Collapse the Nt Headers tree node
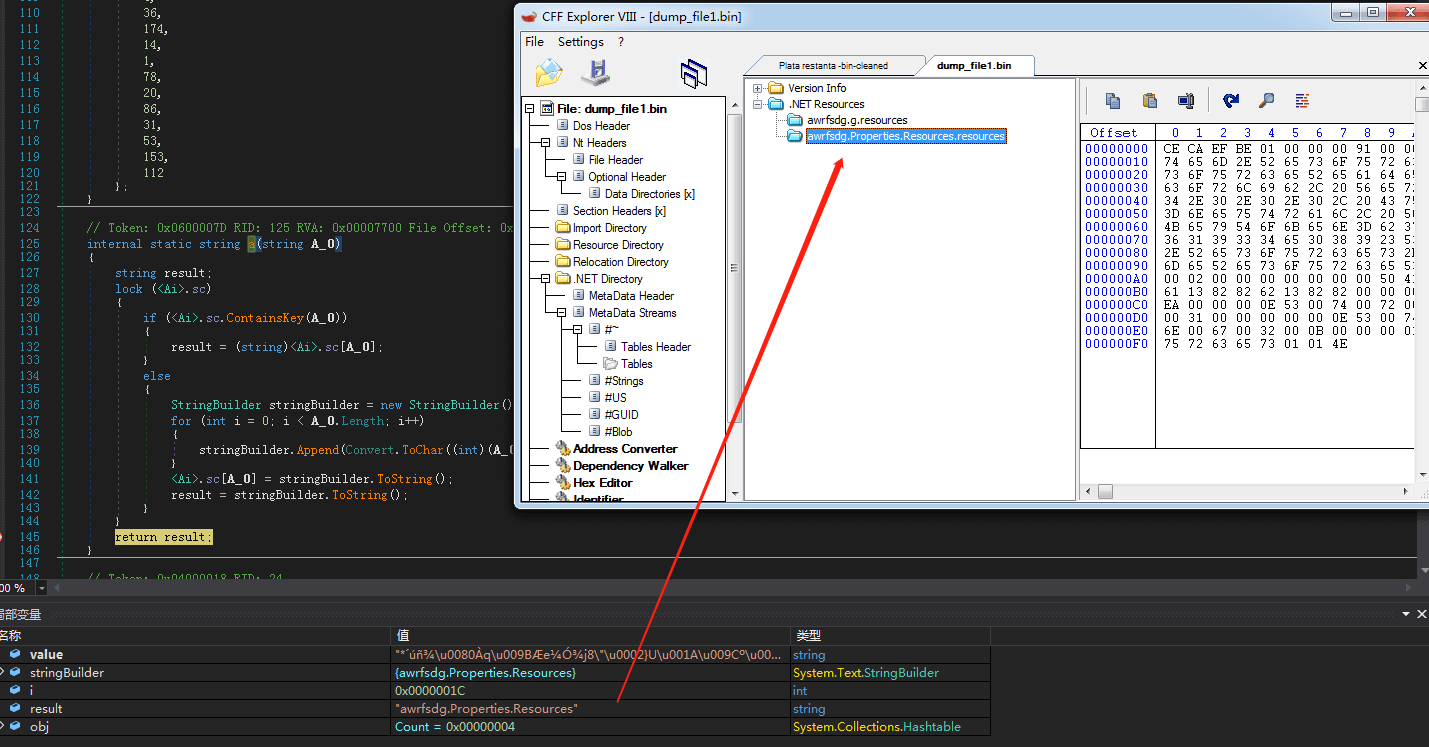1429x747 pixels. (546, 143)
